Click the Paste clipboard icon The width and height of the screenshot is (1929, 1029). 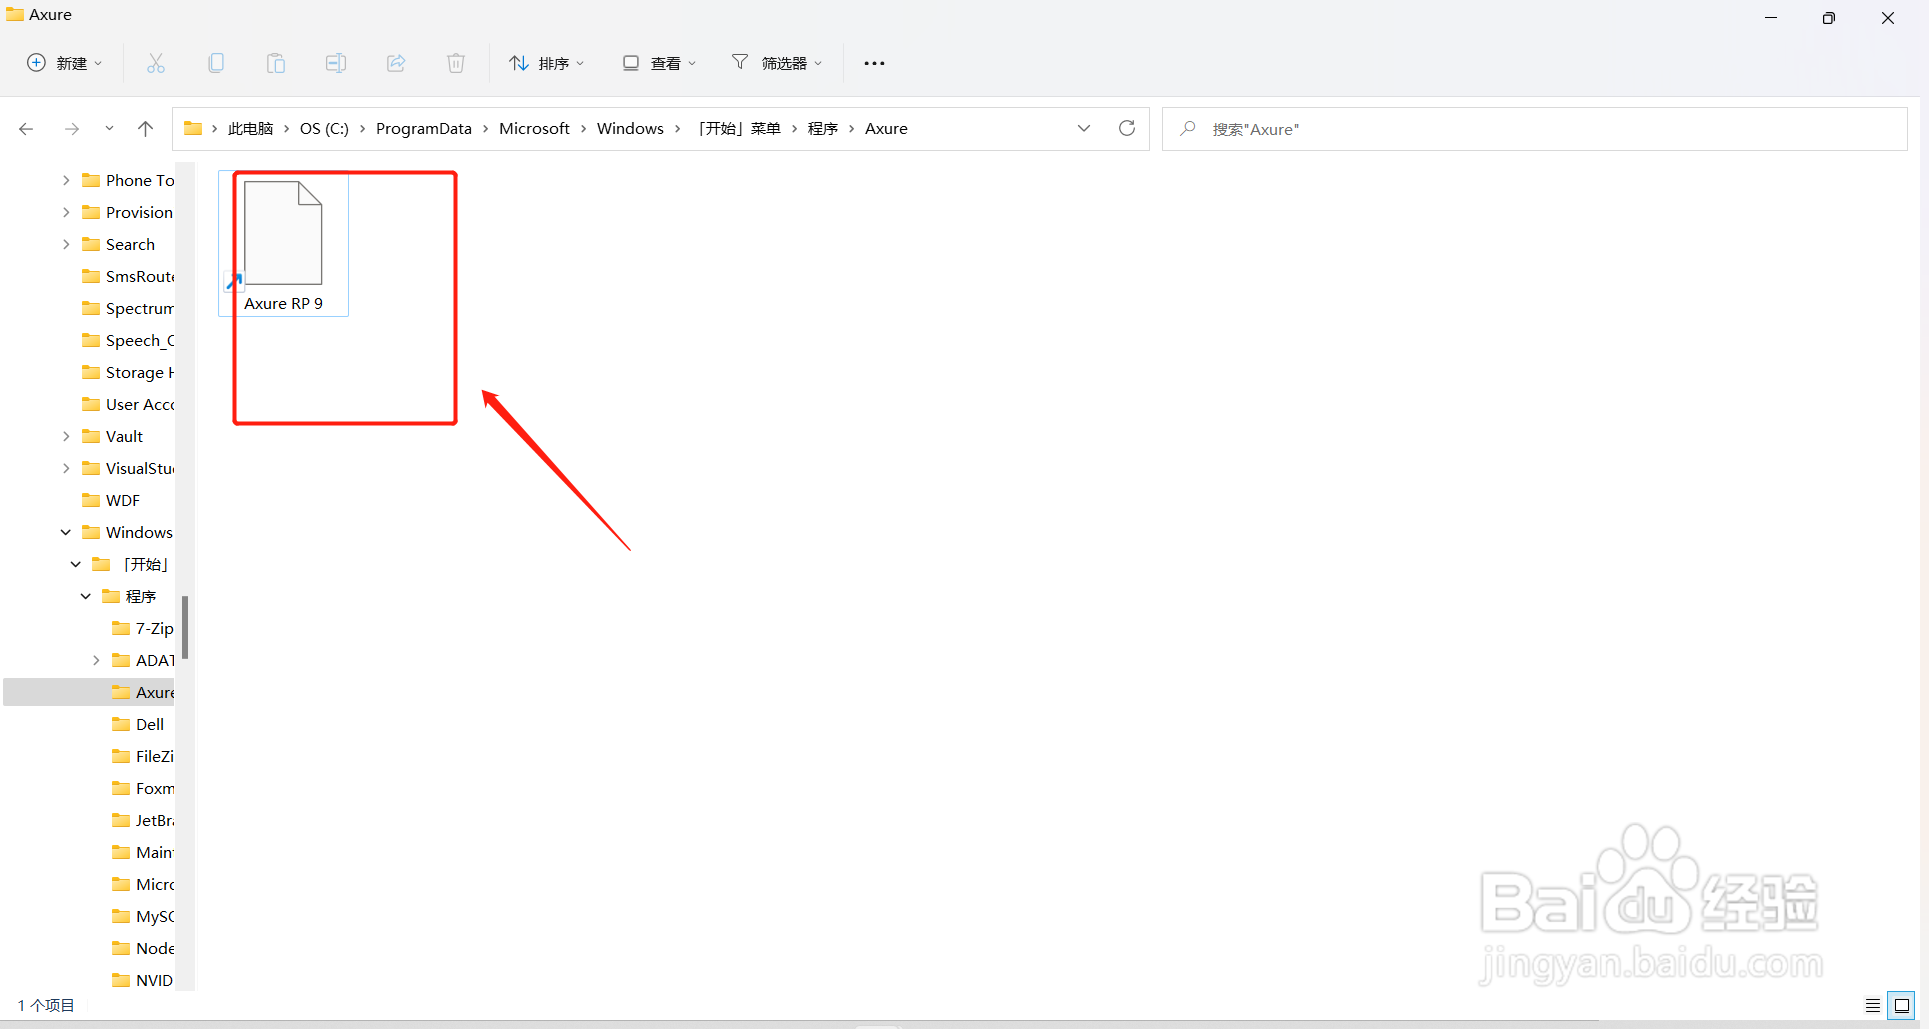pyautogui.click(x=276, y=63)
